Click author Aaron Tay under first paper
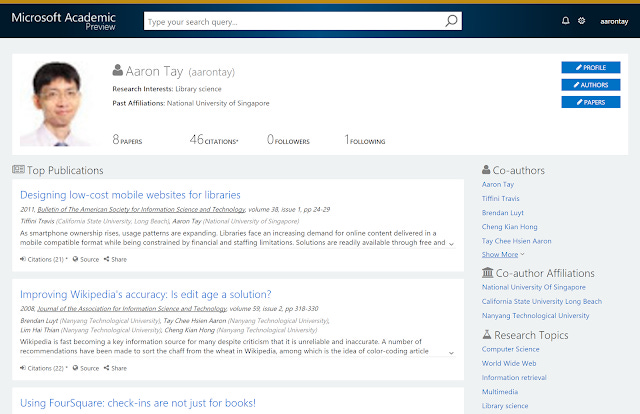The image size is (640, 414). point(187,221)
